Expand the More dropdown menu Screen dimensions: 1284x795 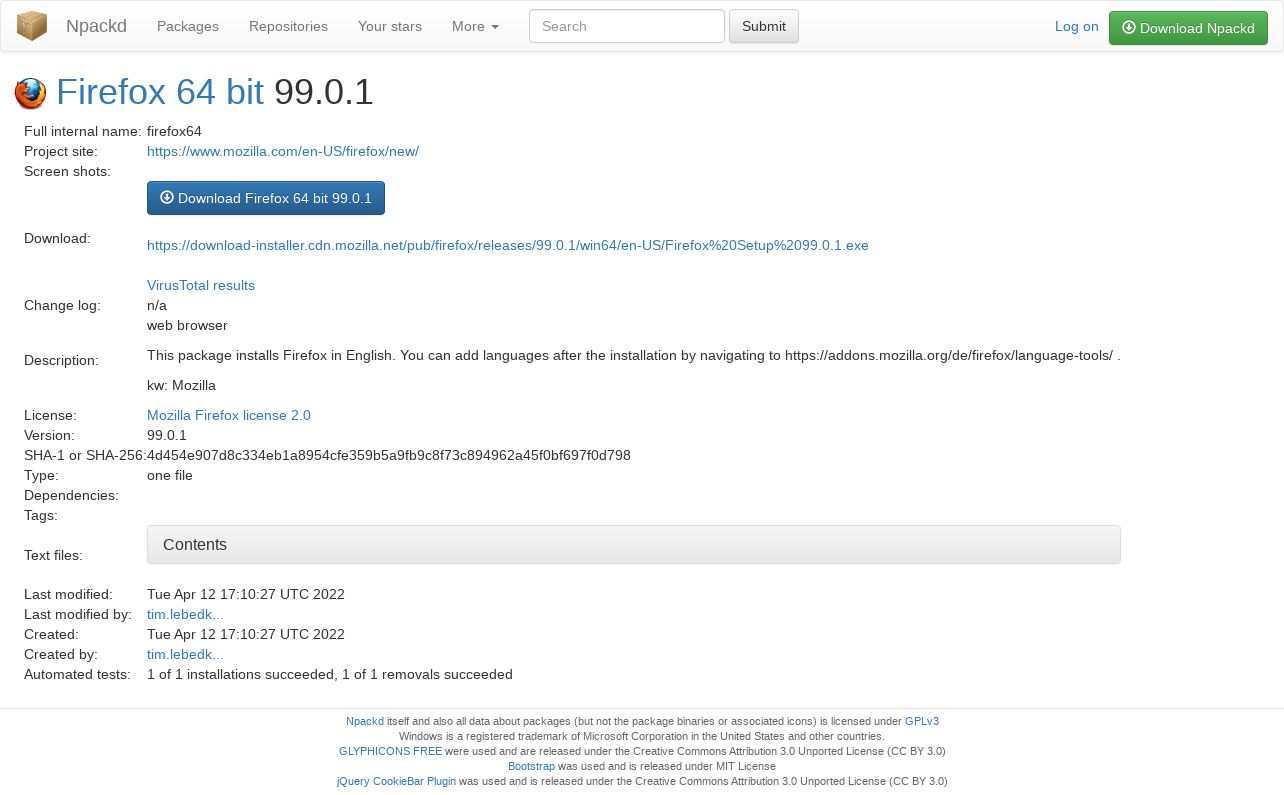click(x=475, y=26)
